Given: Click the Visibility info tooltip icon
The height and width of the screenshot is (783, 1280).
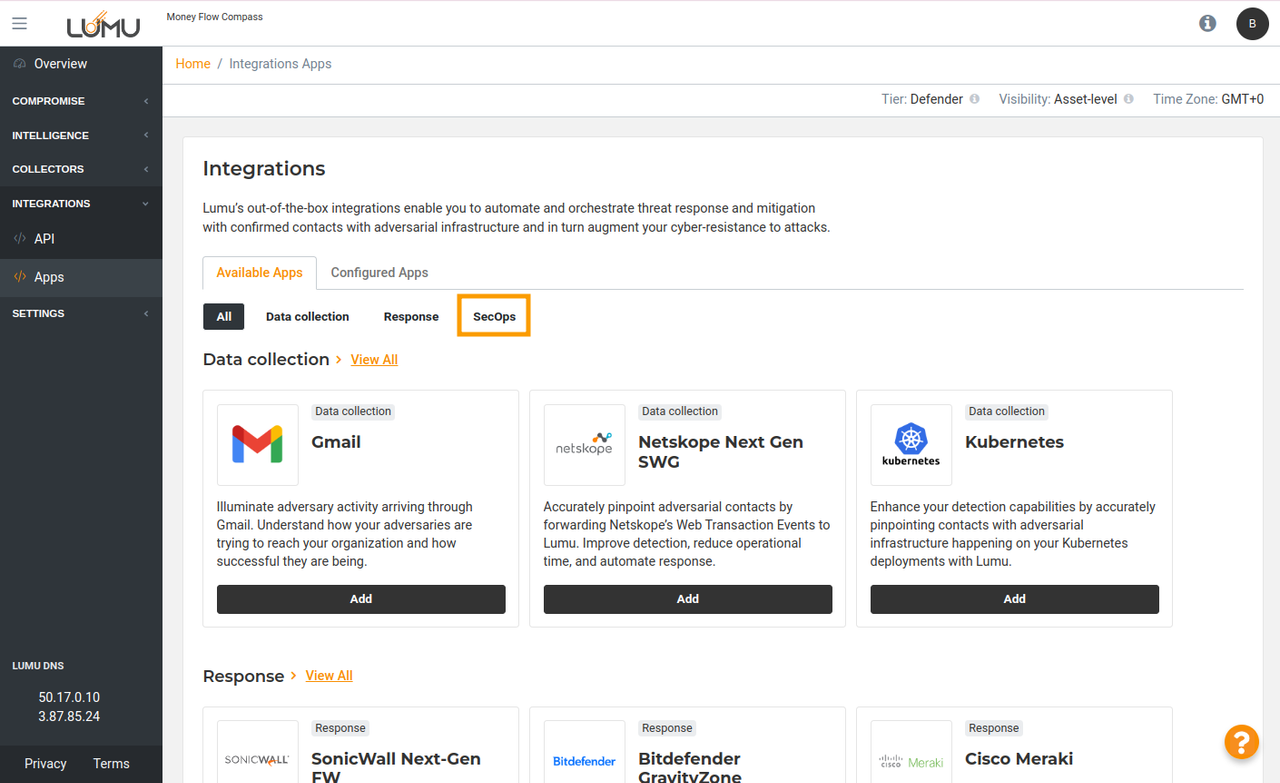Looking at the screenshot, I should [1128, 99].
